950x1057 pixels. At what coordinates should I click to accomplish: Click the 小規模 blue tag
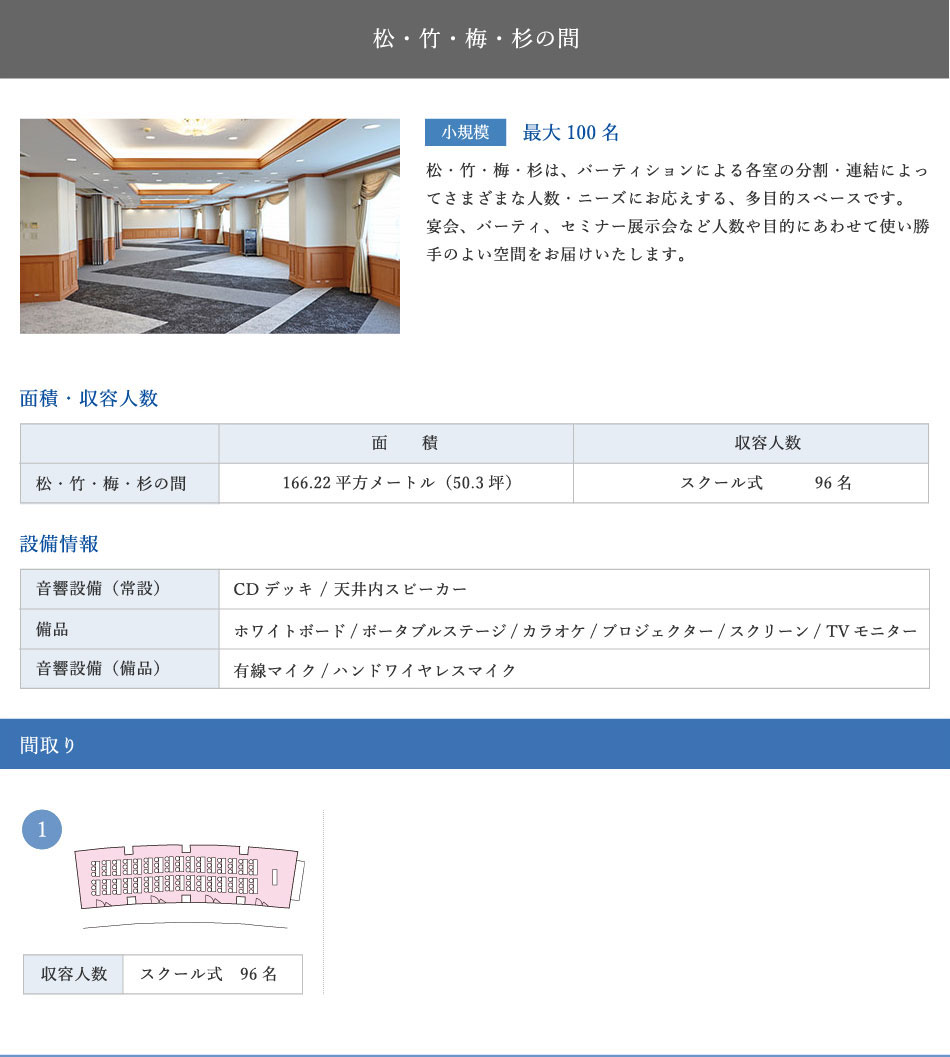point(466,132)
